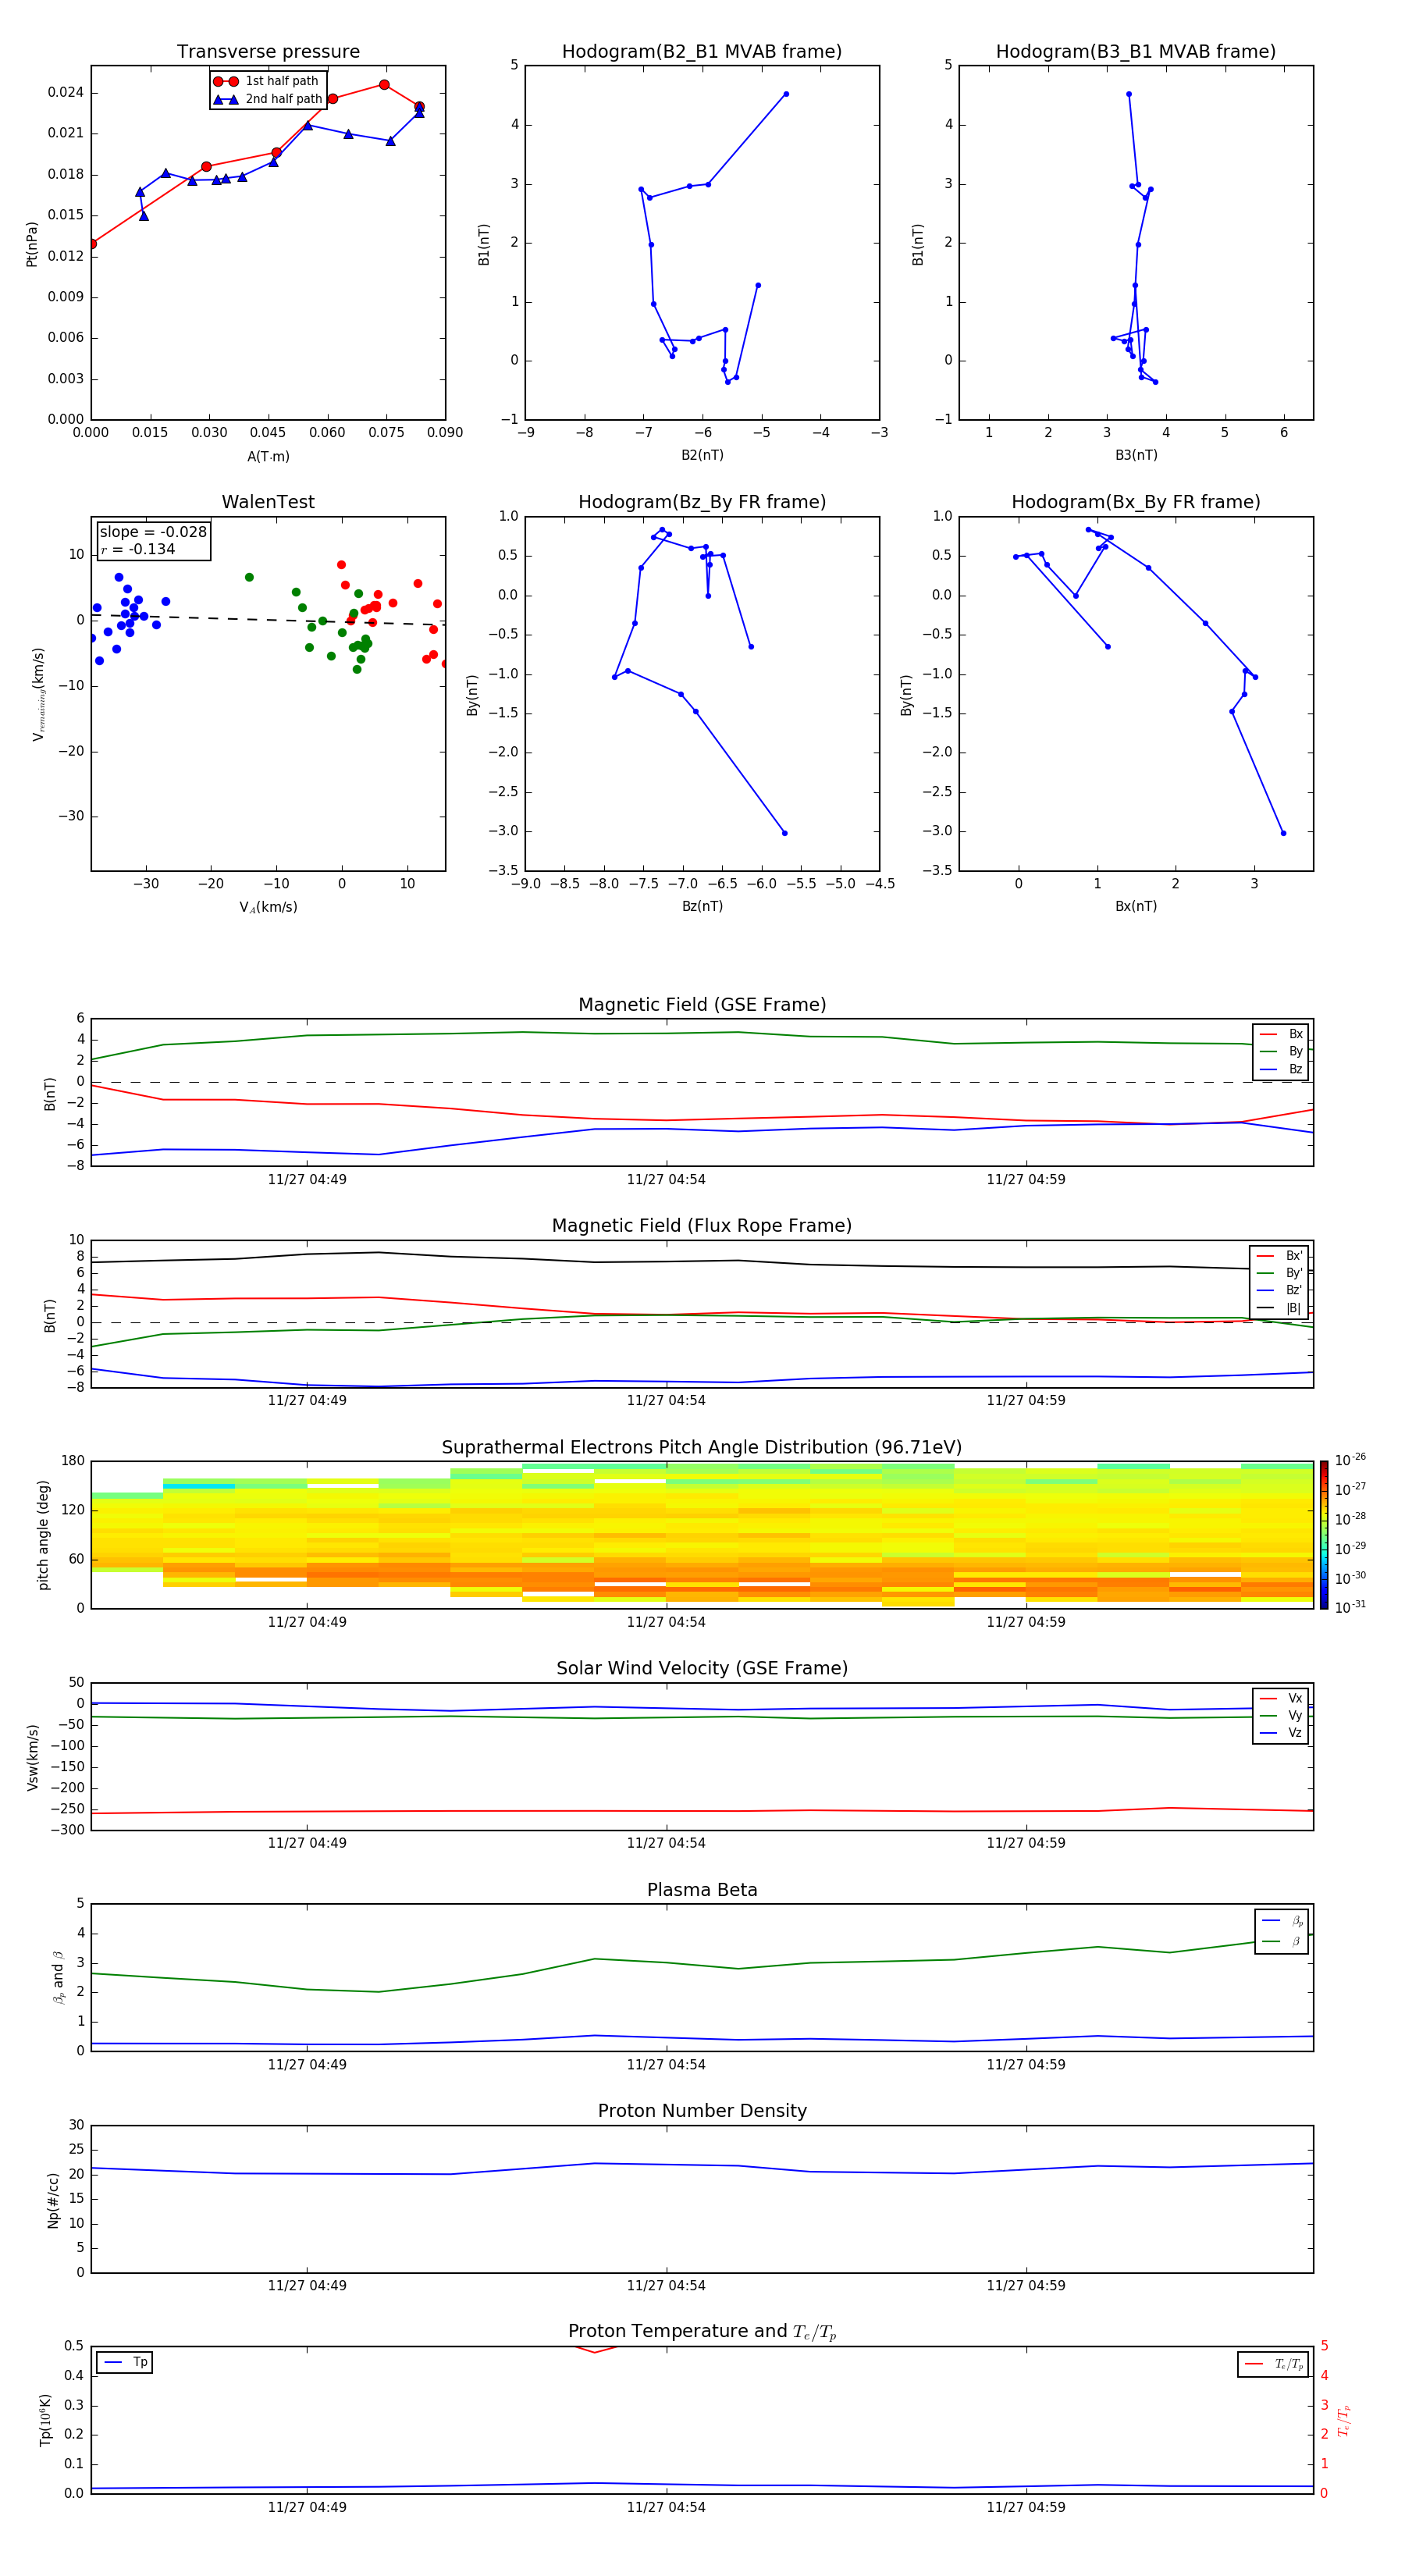Click the 'Hodogram(Bz_By FR frame)' title
Image resolution: width=1405 pixels, height=2576 pixels.
tap(702, 502)
